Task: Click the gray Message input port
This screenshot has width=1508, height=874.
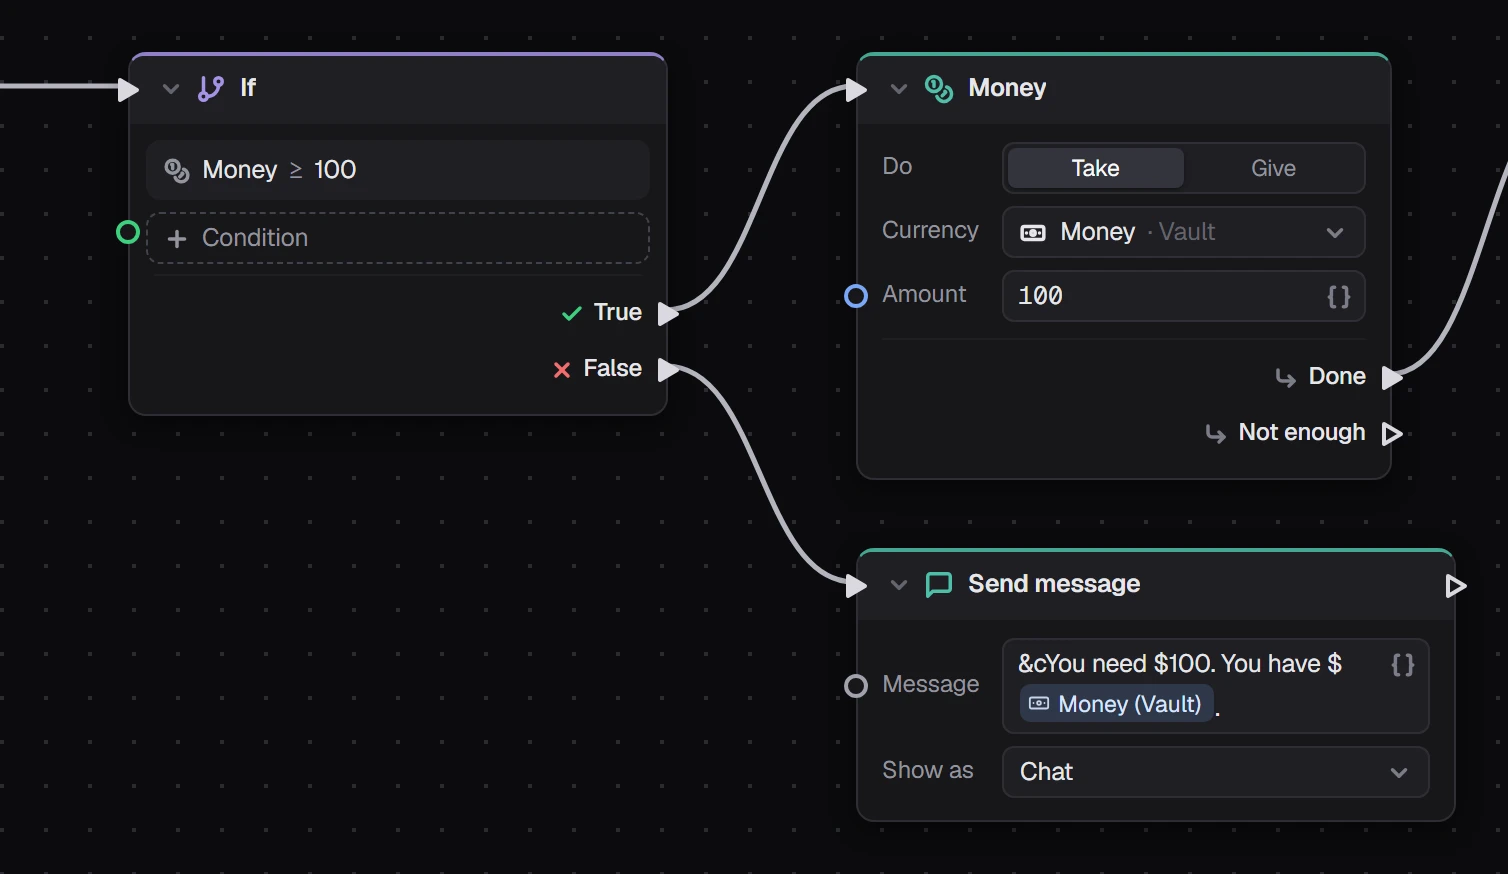Action: pos(856,686)
